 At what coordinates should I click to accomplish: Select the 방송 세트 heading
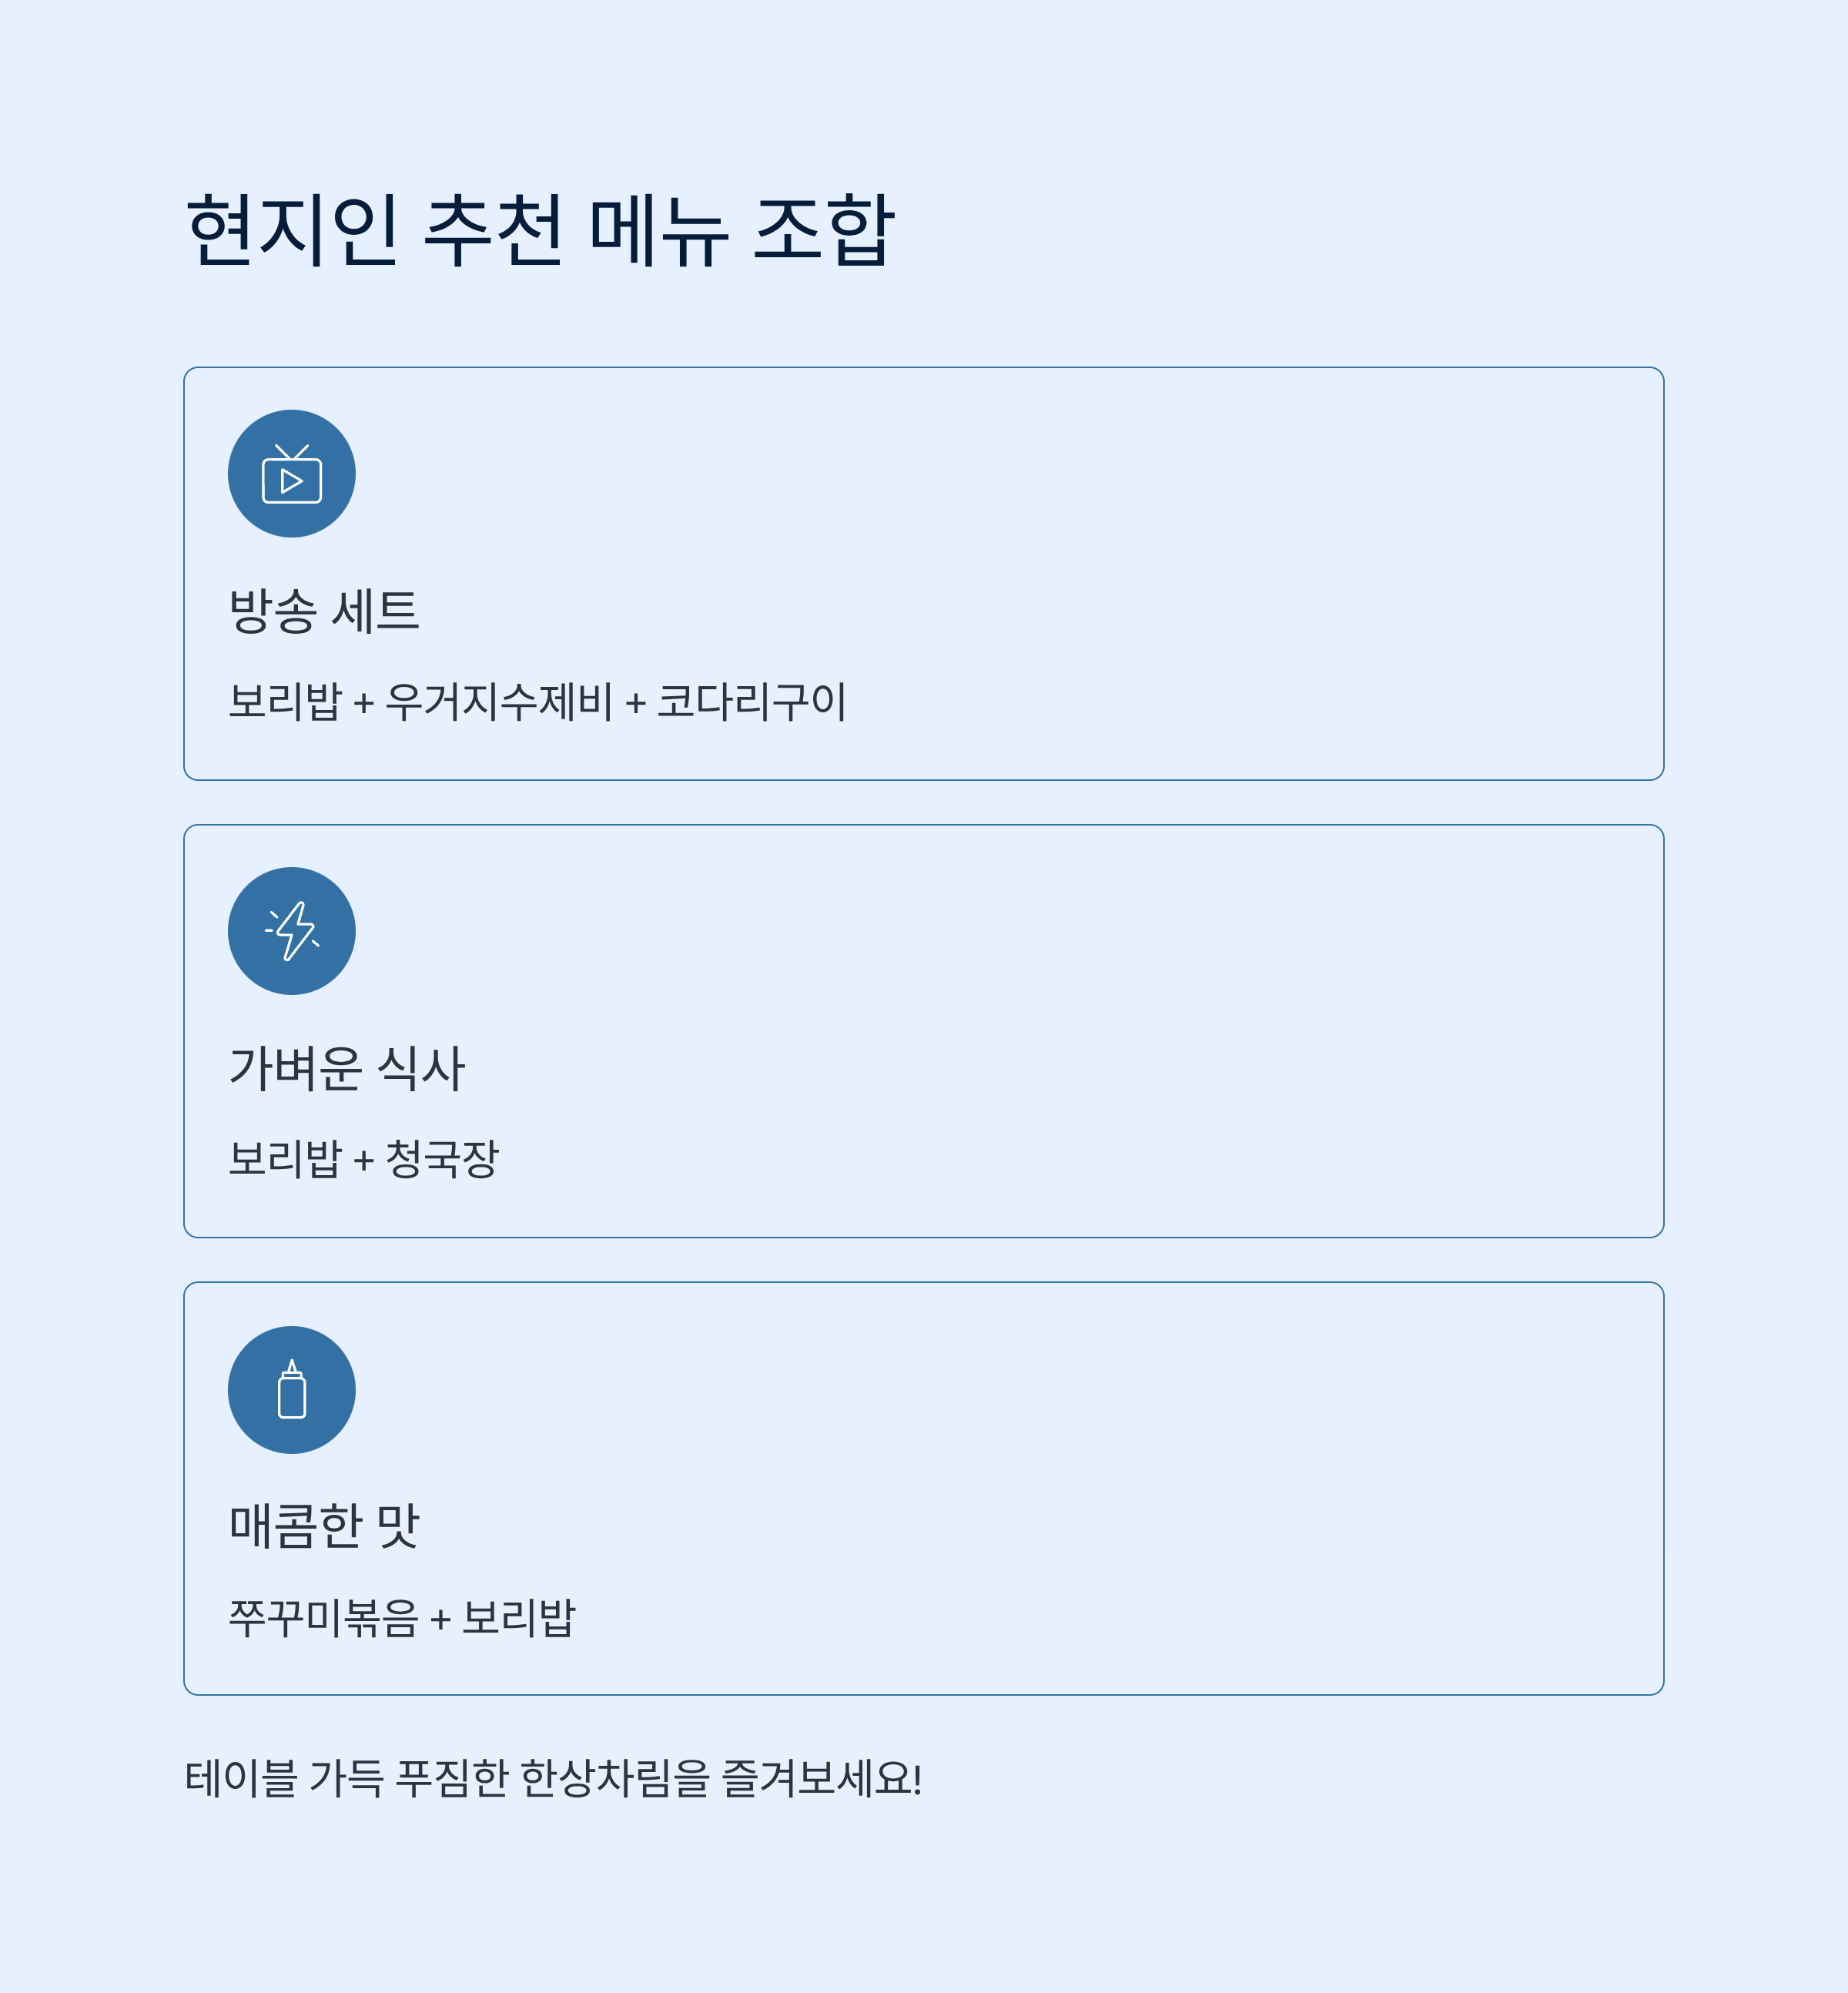click(324, 610)
